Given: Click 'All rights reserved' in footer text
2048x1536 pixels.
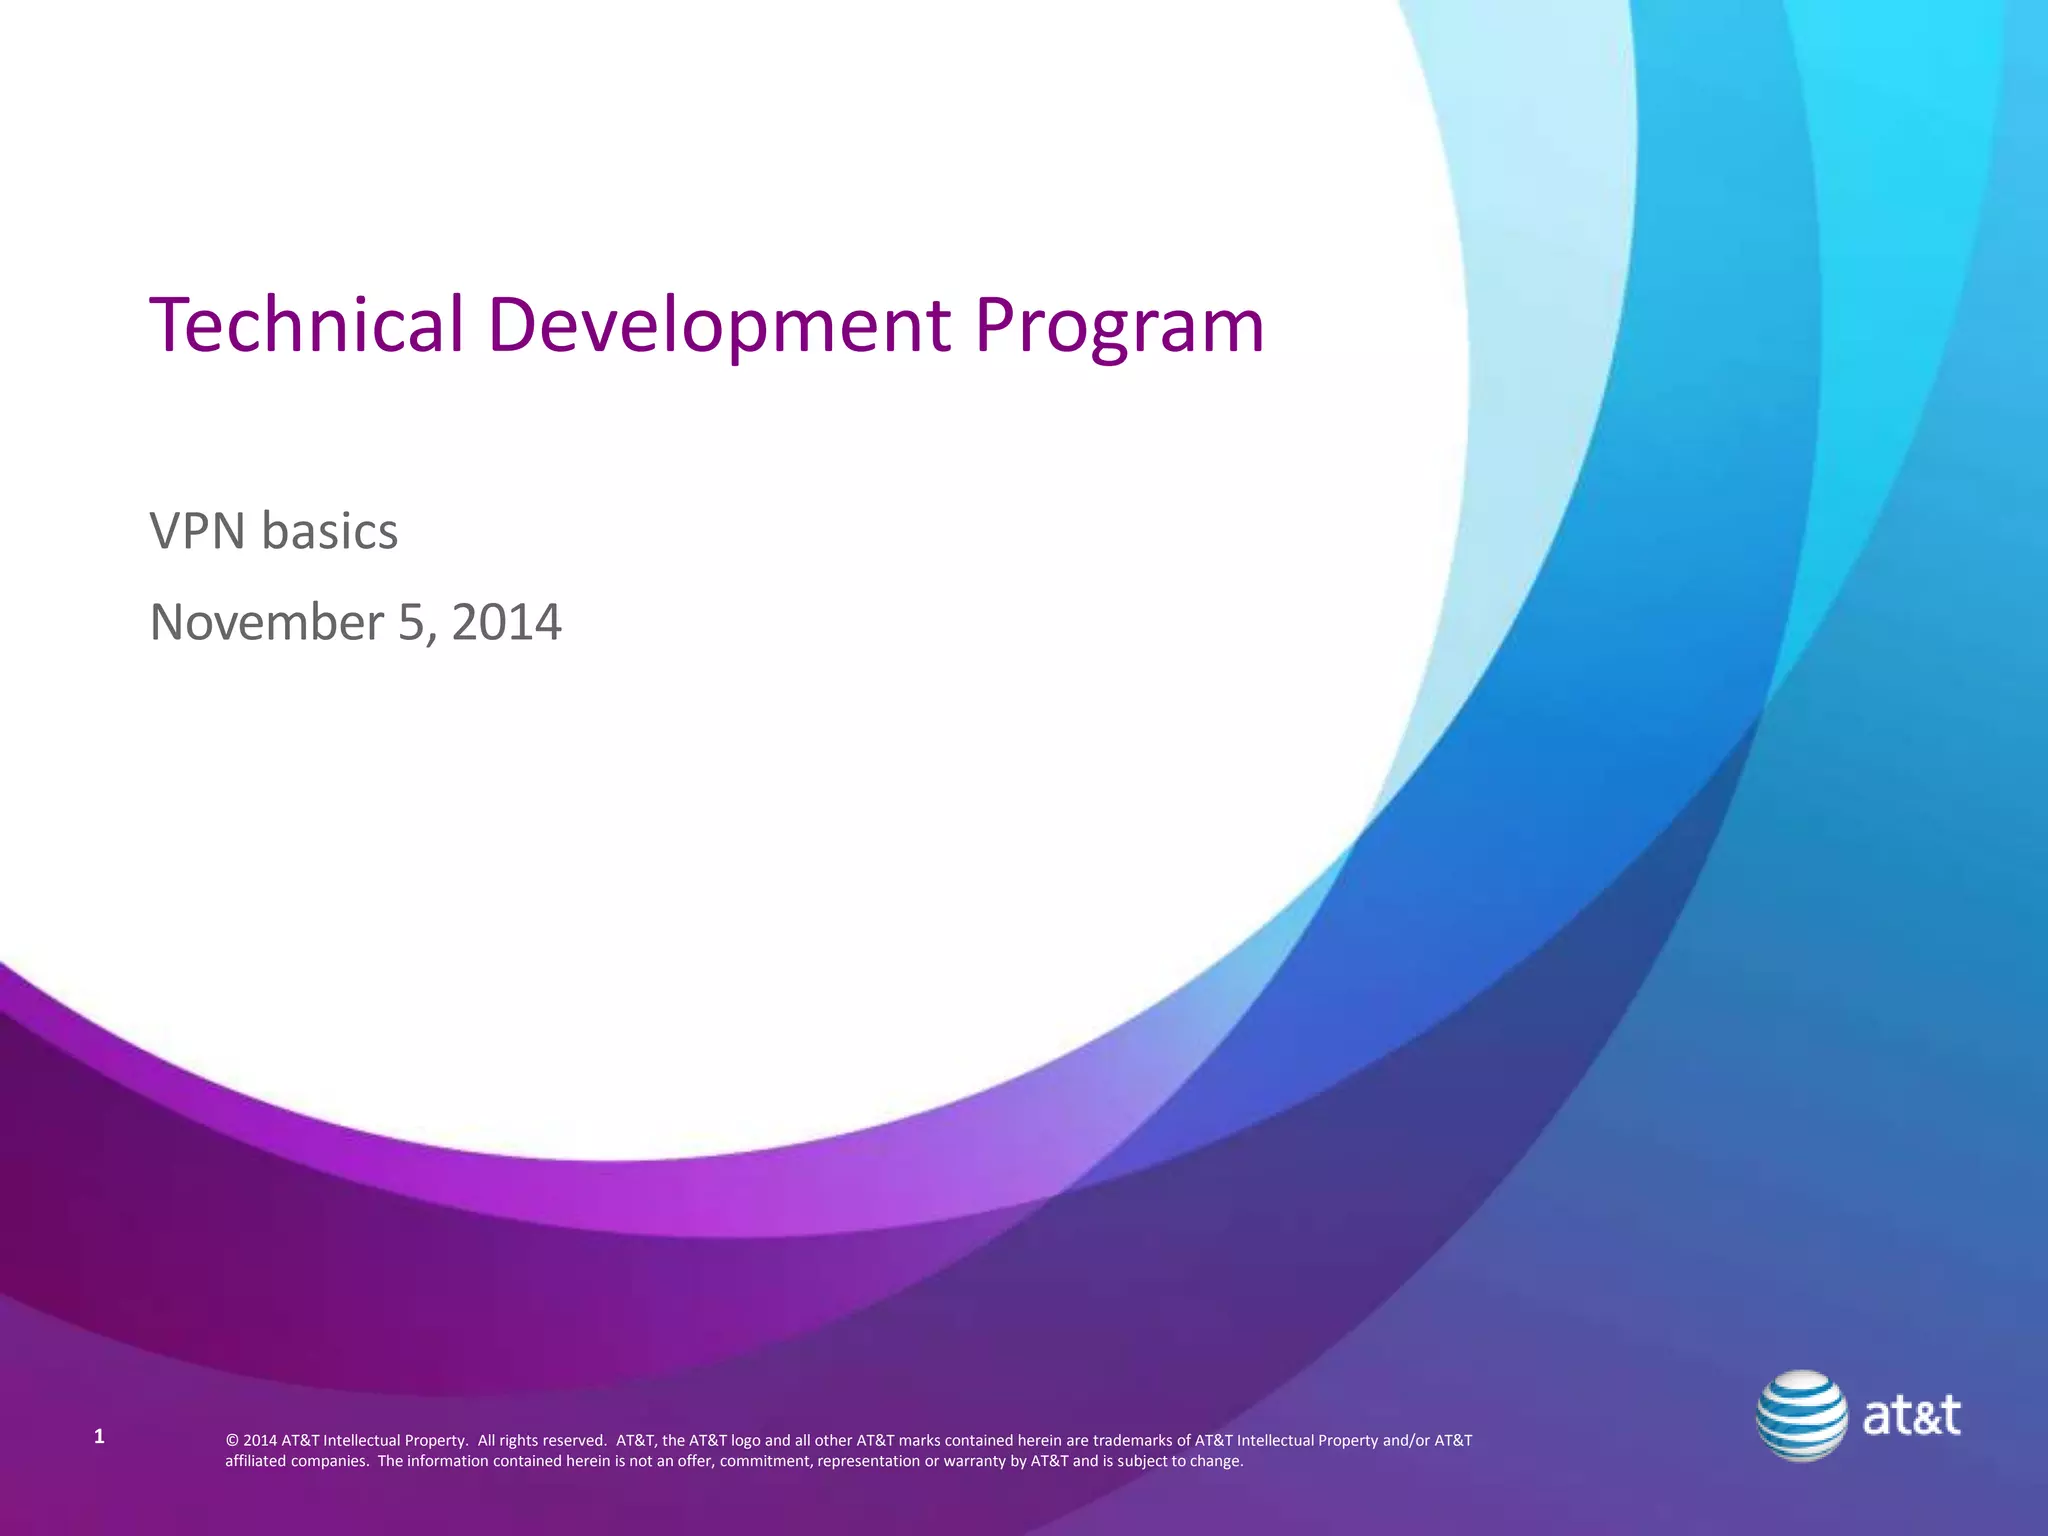Looking at the screenshot, I should (x=542, y=1441).
